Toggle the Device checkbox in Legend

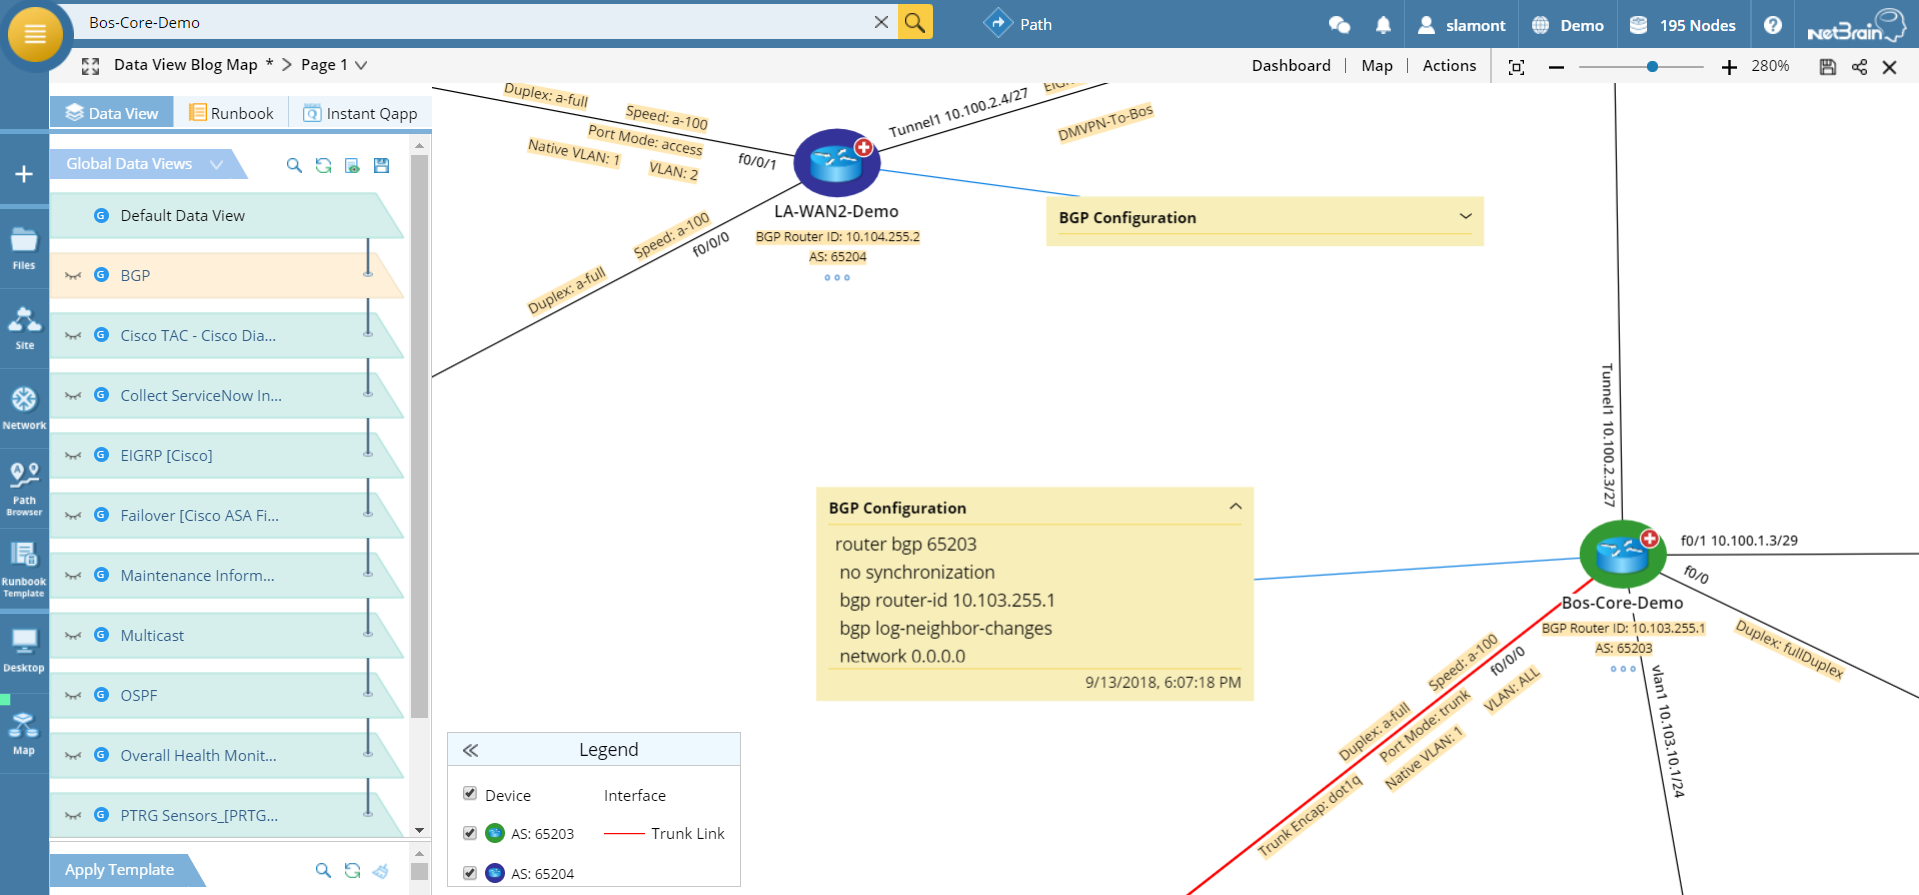(470, 793)
